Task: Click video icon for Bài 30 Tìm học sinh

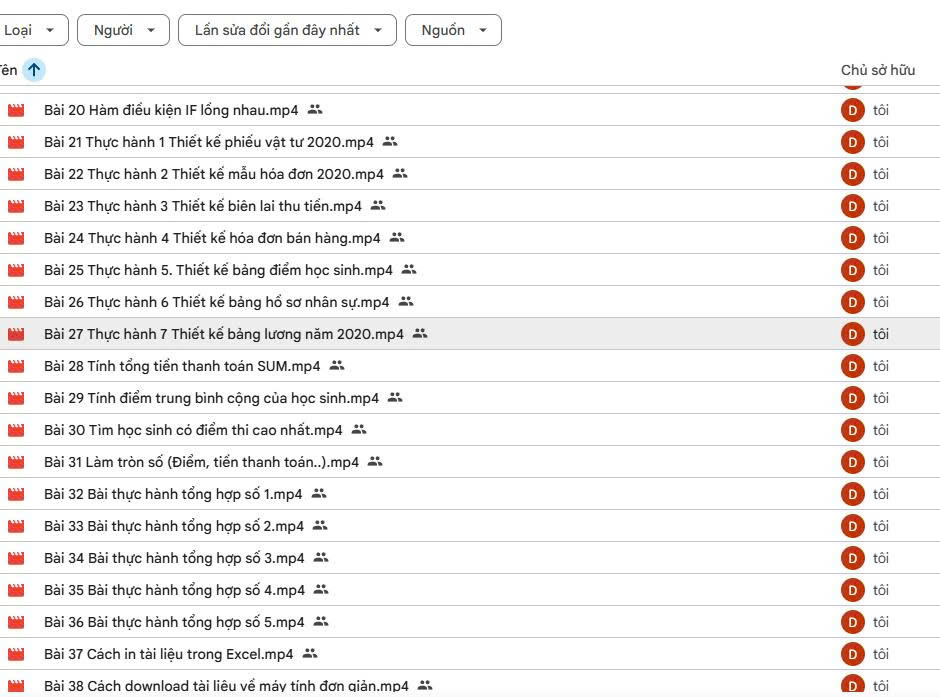Action: pyautogui.click(x=16, y=430)
